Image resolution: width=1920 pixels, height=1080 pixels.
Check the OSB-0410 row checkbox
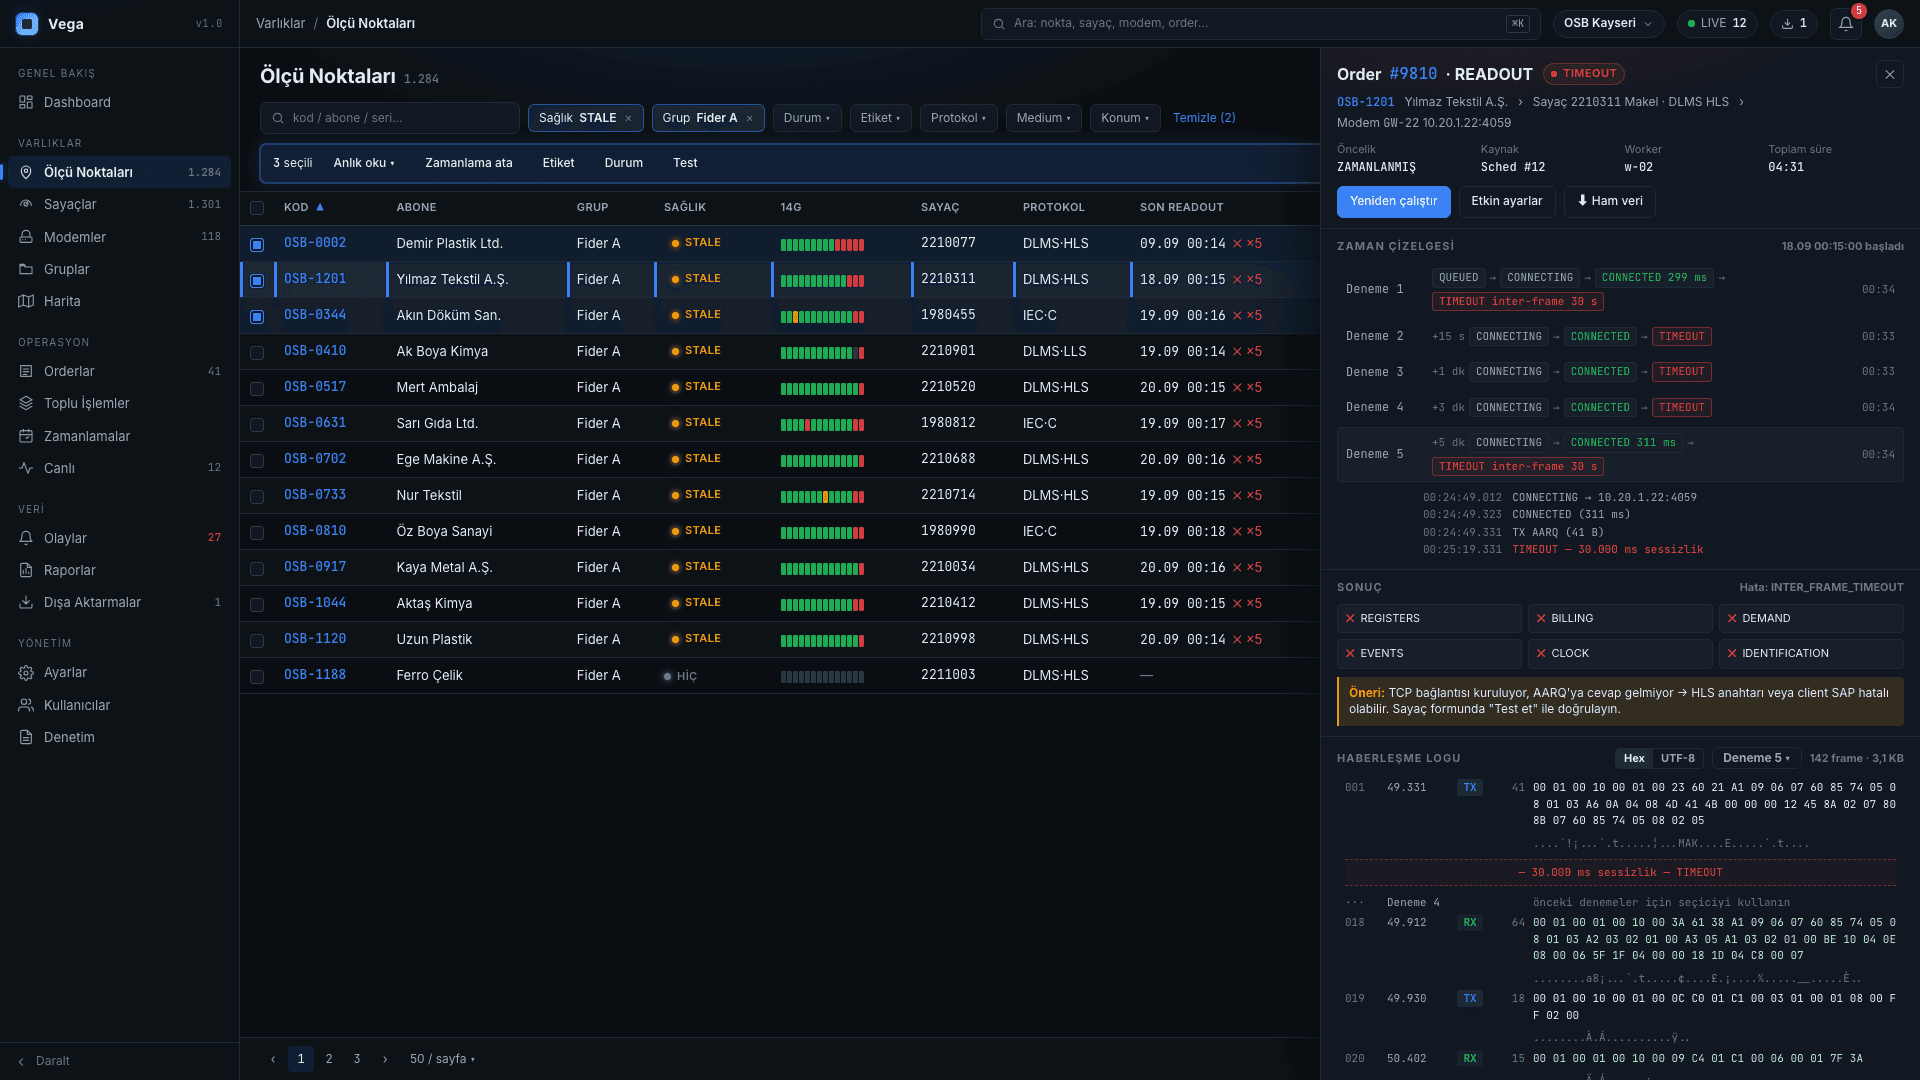(257, 352)
